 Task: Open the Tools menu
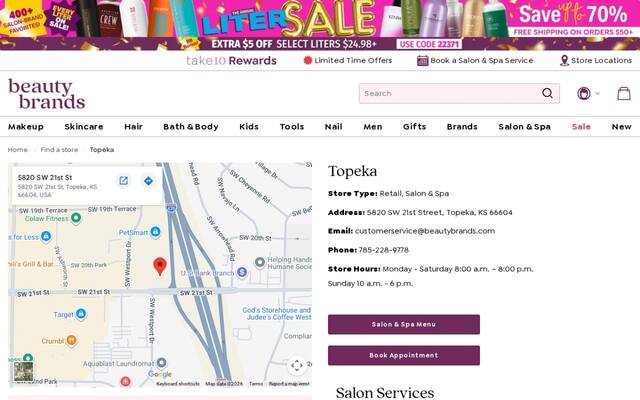tap(292, 127)
